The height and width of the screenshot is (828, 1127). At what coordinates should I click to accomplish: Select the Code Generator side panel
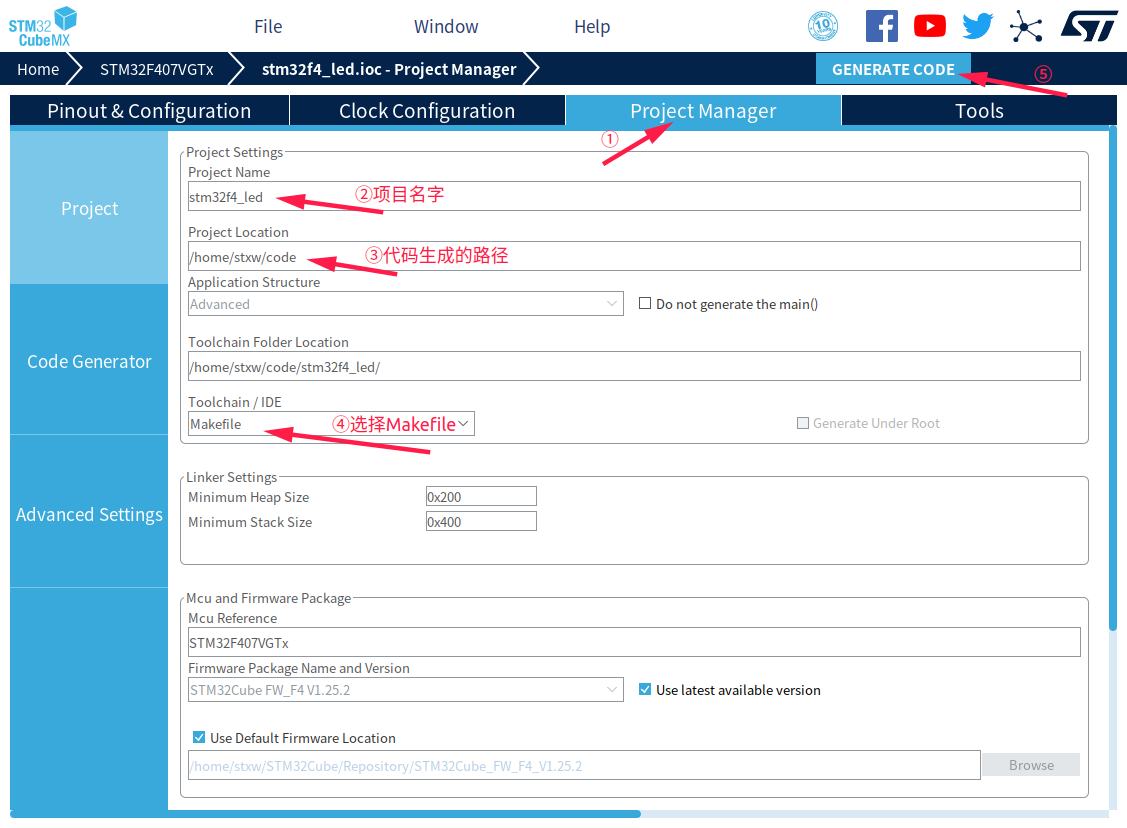[89, 361]
